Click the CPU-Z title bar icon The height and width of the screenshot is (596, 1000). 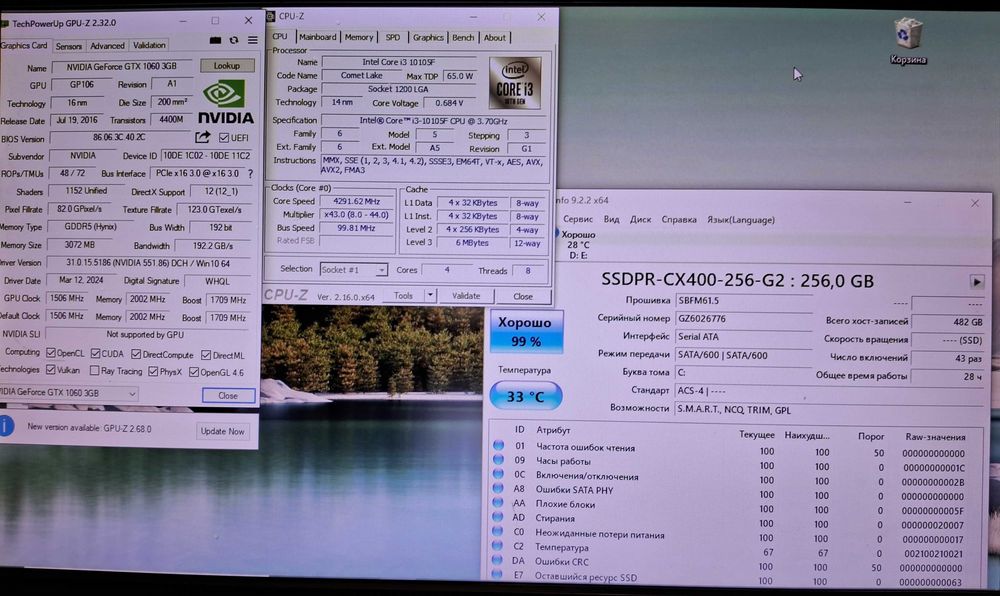pos(270,17)
